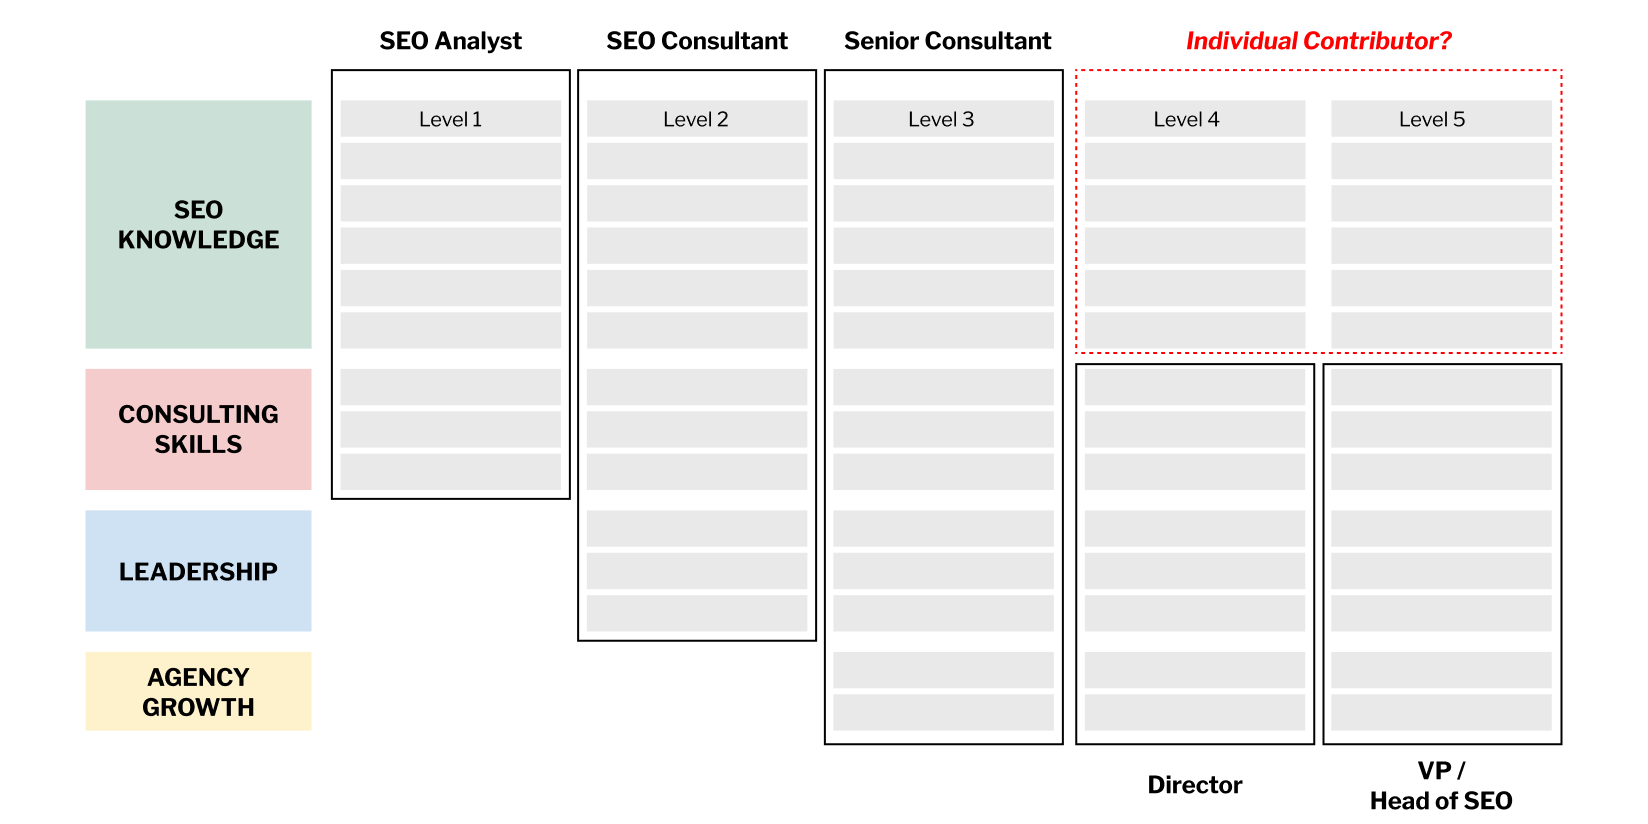The height and width of the screenshot is (824, 1648).
Task: Select the Level 2 cell
Action: [x=697, y=119]
